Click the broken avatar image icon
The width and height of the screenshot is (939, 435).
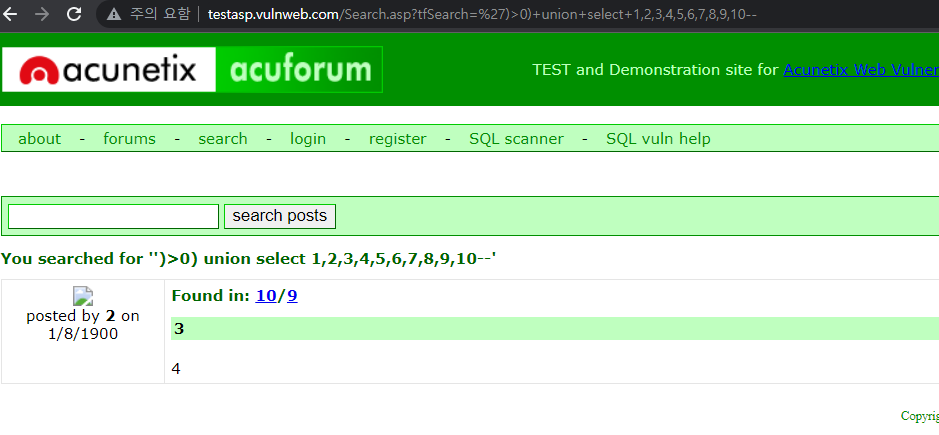pyautogui.click(x=83, y=296)
